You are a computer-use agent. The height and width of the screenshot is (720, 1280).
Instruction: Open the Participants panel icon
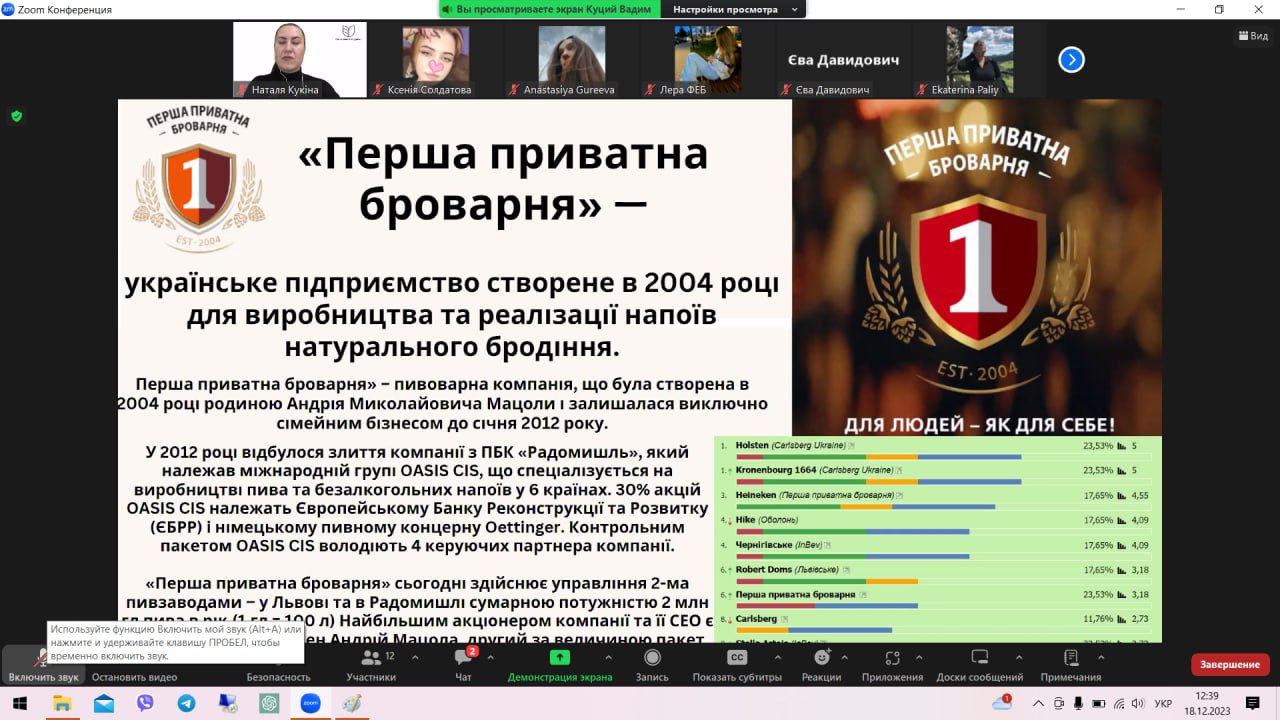371,658
